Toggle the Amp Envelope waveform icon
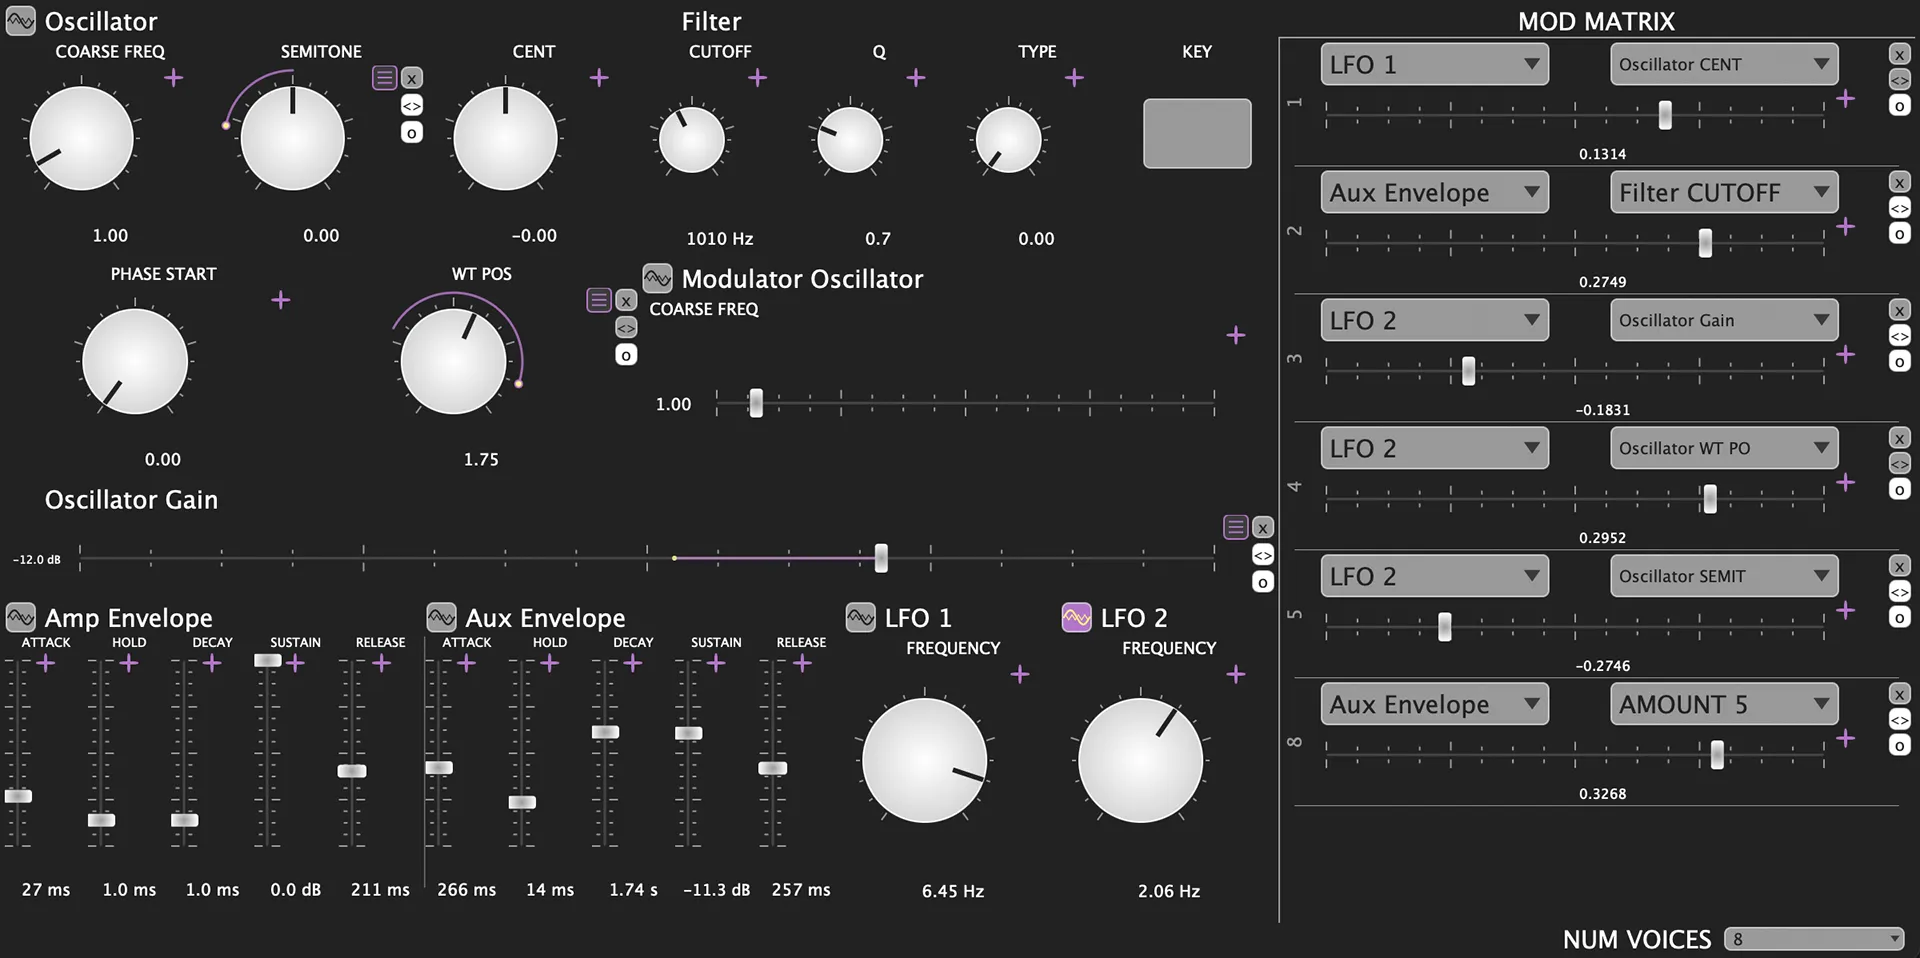This screenshot has height=958, width=1920. click(20, 617)
